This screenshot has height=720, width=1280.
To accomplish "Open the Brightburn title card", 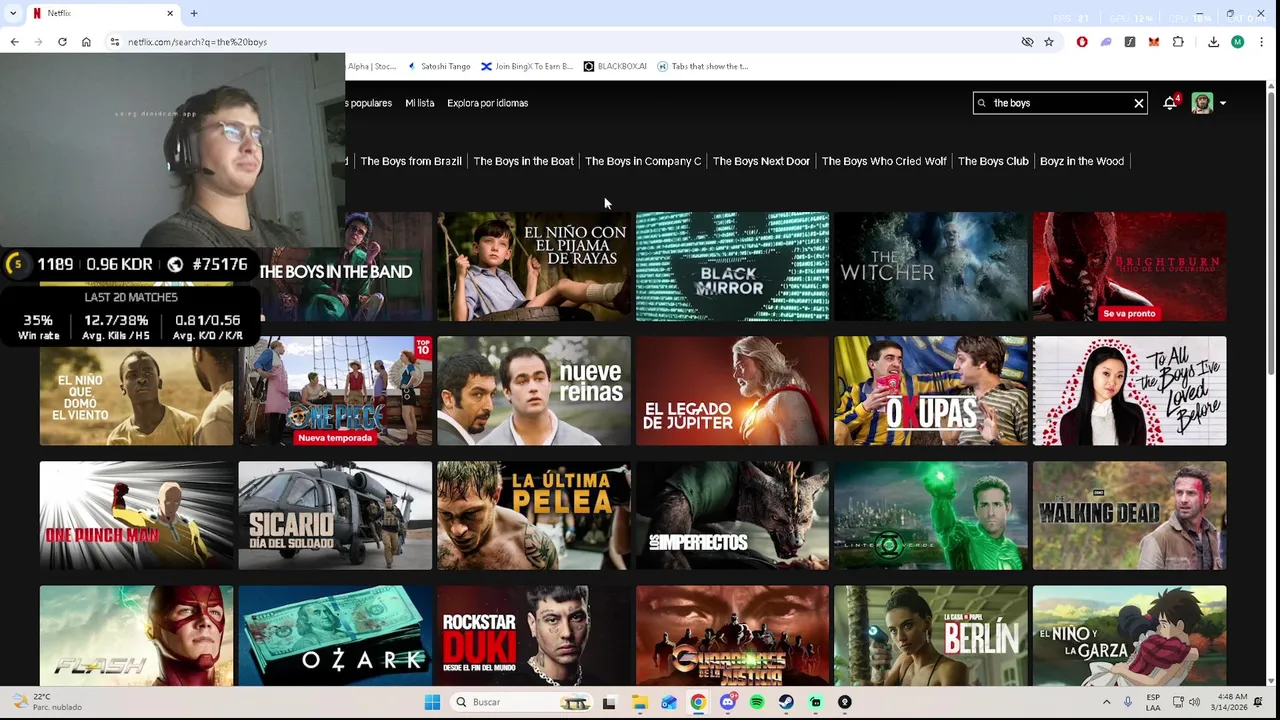I will pyautogui.click(x=1129, y=267).
